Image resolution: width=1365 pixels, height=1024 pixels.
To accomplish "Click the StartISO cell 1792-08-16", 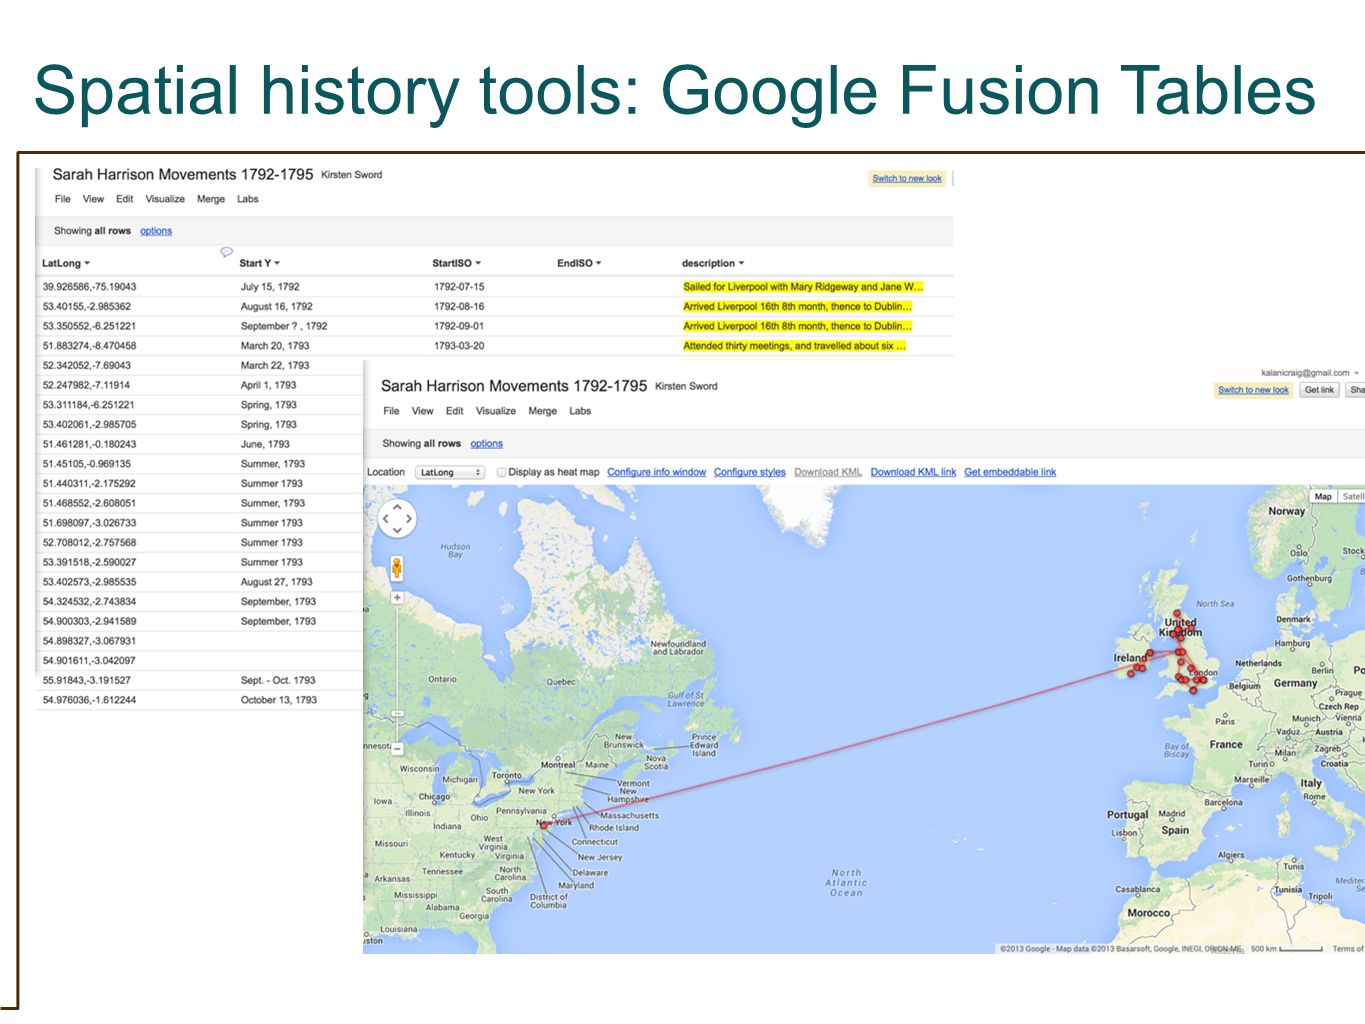I will point(459,307).
